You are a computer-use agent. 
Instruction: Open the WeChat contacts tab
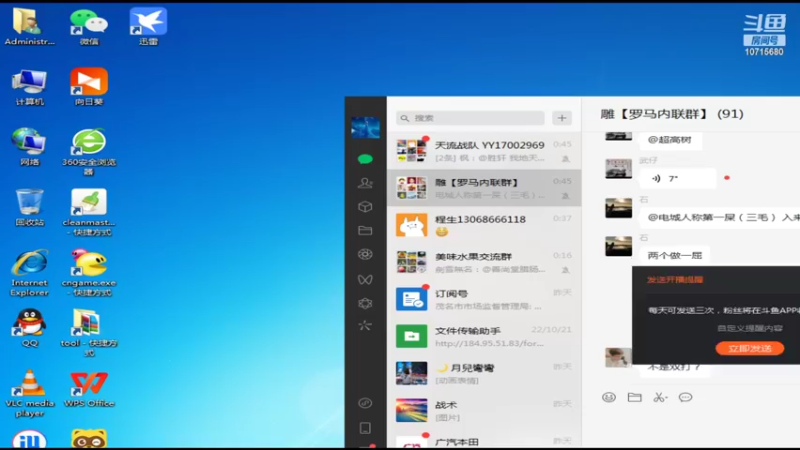click(365, 183)
